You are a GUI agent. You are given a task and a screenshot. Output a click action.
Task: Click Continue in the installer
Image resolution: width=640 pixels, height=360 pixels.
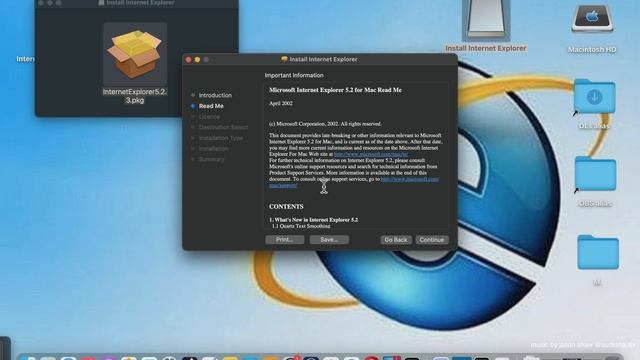tap(432, 240)
